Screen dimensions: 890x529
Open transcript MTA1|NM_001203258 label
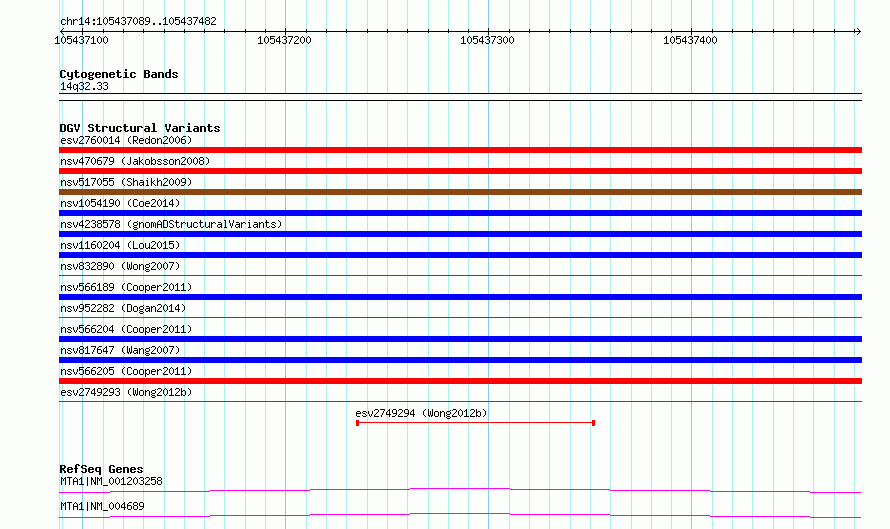(x=111, y=481)
